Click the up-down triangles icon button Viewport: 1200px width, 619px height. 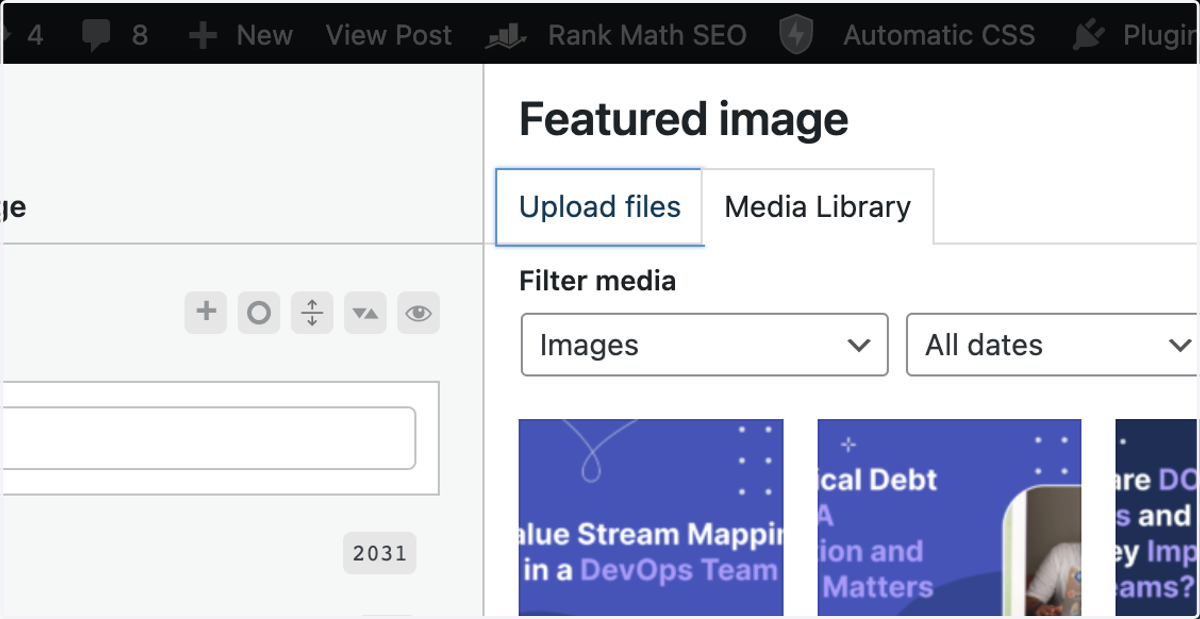(x=365, y=313)
